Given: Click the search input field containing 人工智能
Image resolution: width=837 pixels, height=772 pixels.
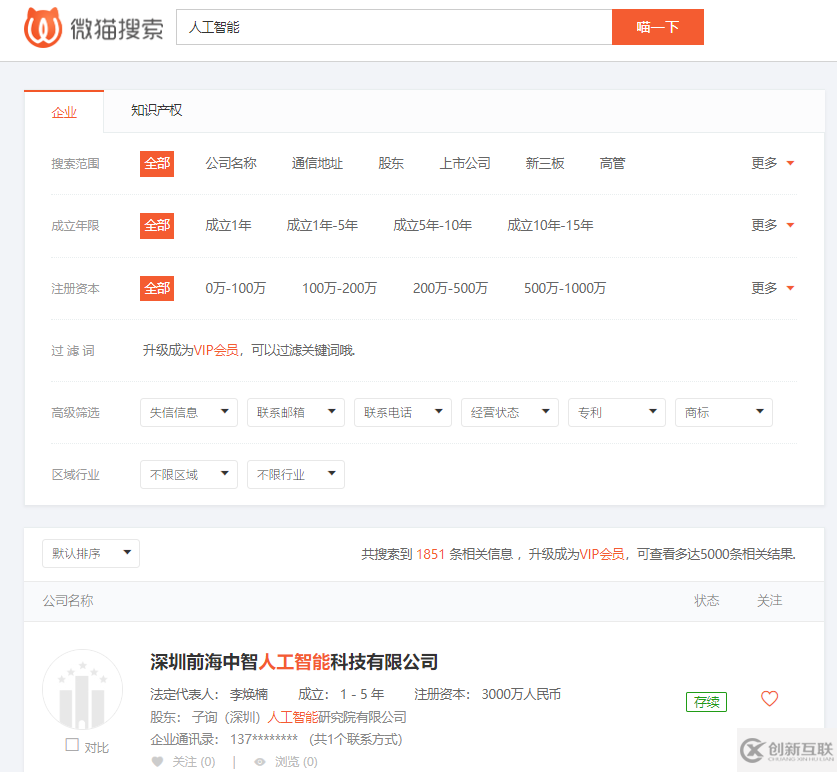Looking at the screenshot, I should (393, 27).
